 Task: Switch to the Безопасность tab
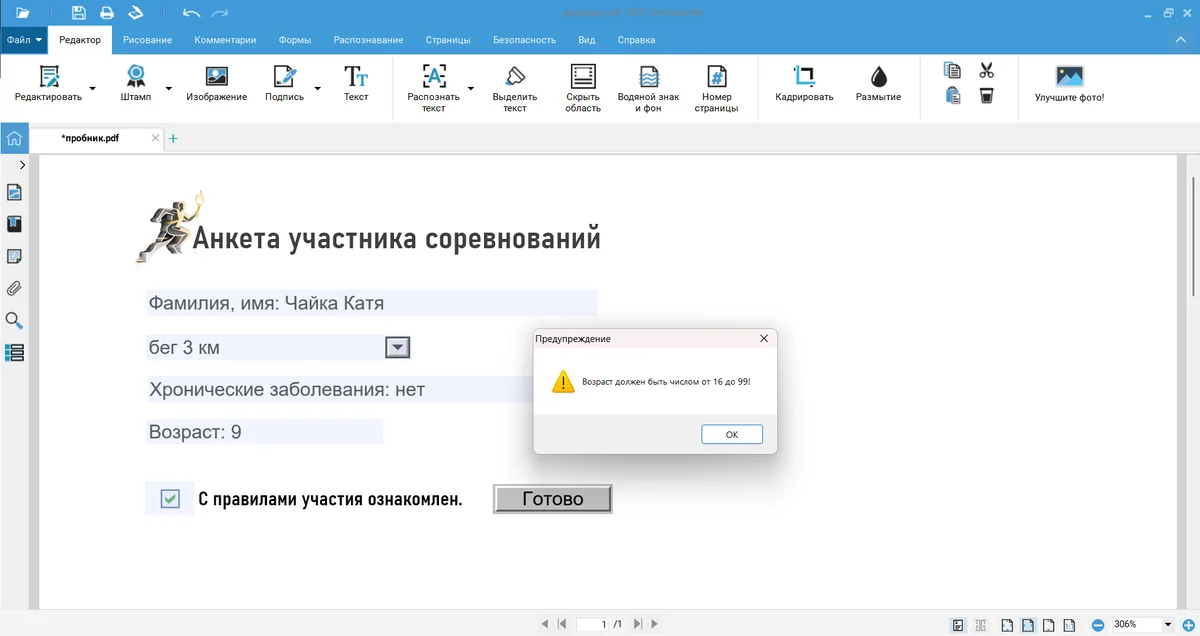pos(524,40)
